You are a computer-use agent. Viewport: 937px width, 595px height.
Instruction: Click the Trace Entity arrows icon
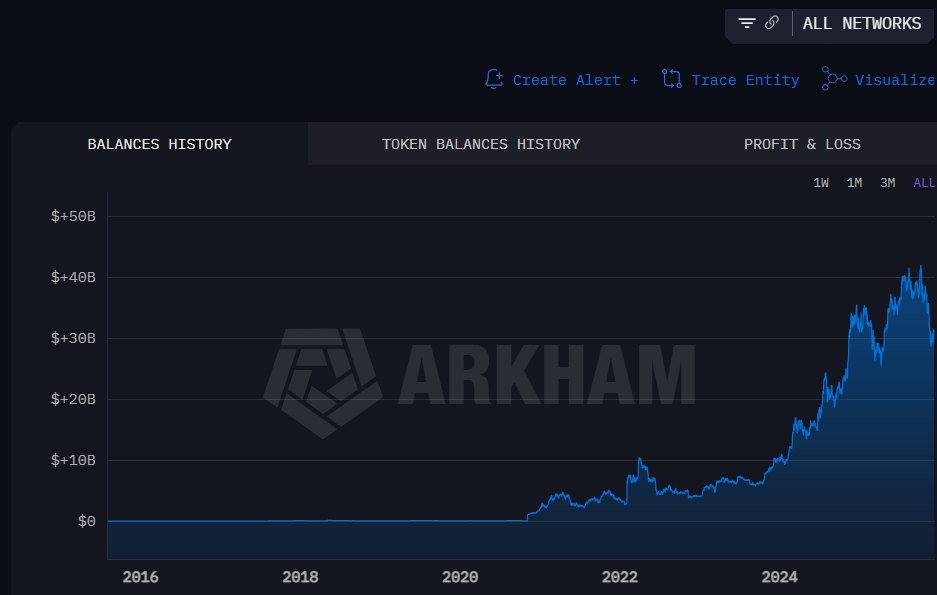(x=672, y=79)
